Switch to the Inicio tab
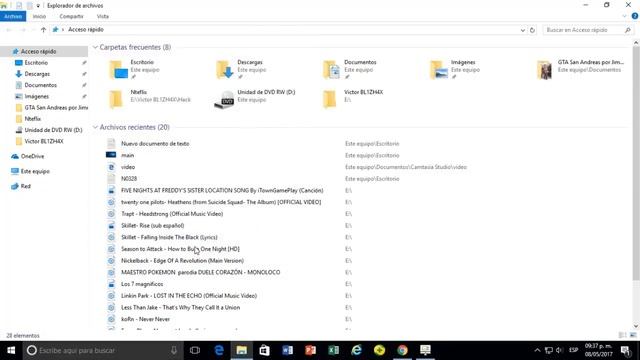 point(39,16)
